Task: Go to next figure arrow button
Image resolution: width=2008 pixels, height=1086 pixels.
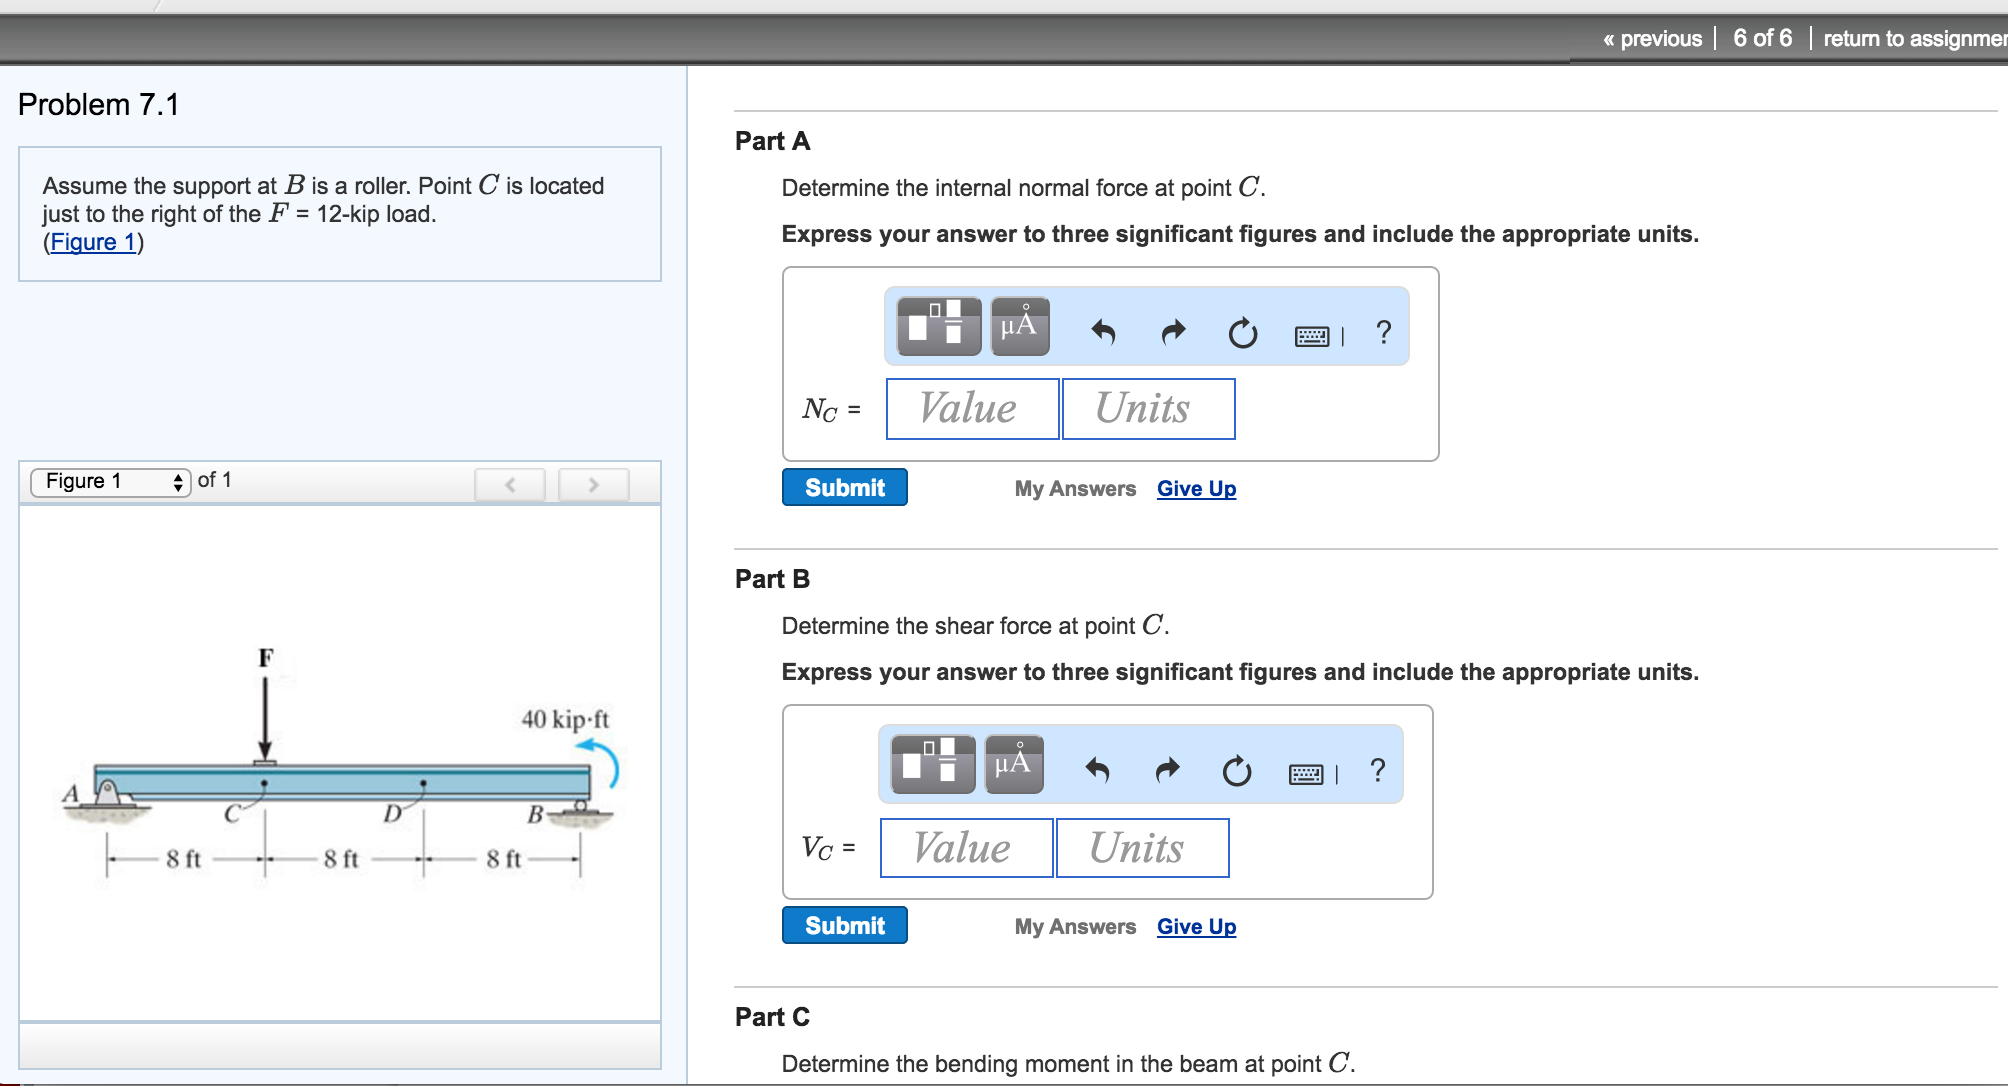Action: (x=593, y=485)
